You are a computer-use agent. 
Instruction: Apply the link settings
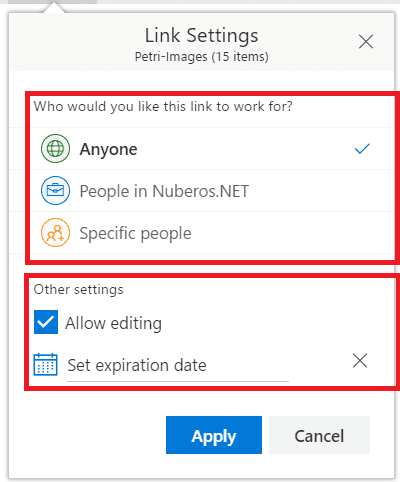(214, 435)
